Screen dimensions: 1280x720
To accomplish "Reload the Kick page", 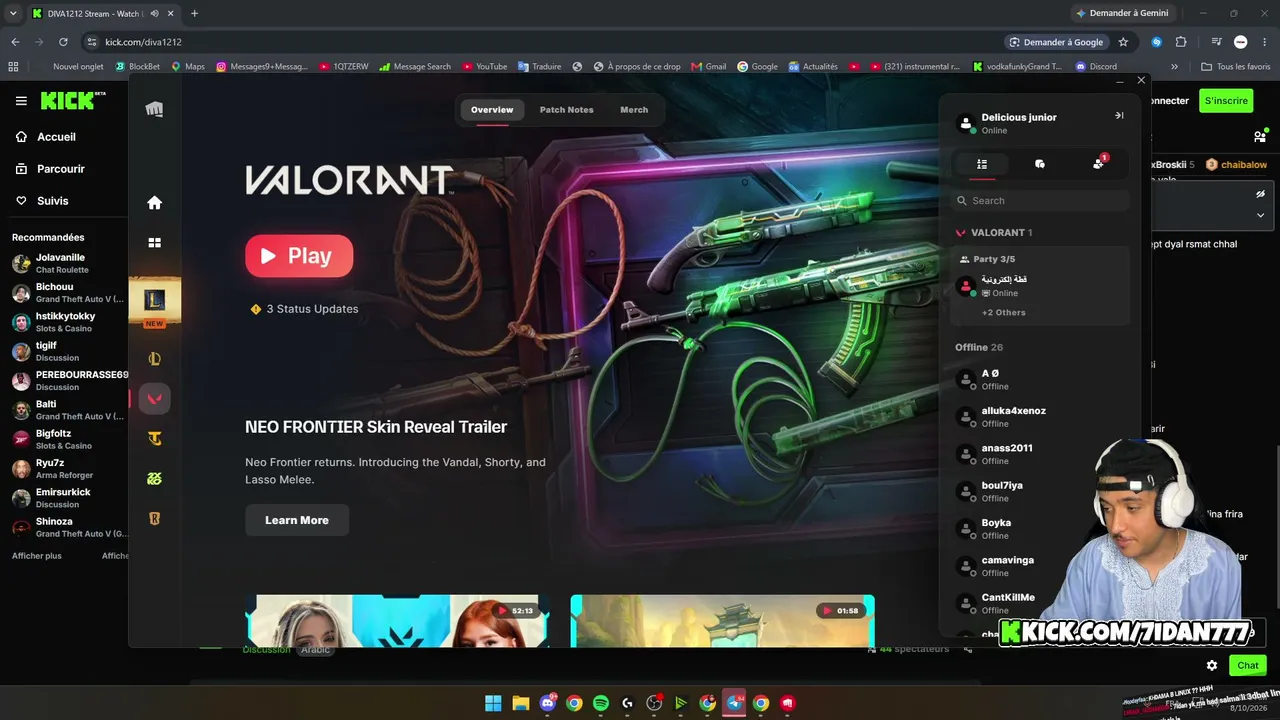I will coord(63,42).
